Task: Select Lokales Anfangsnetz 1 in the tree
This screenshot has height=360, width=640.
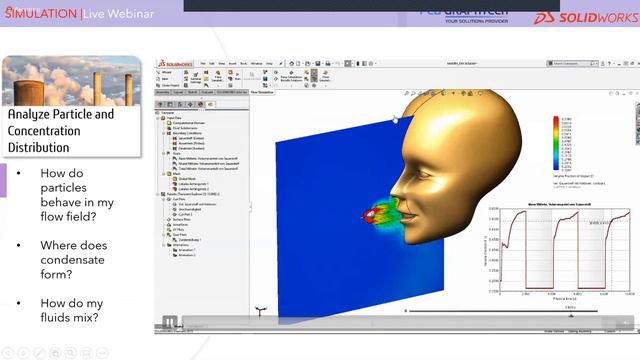Action: pos(190,184)
